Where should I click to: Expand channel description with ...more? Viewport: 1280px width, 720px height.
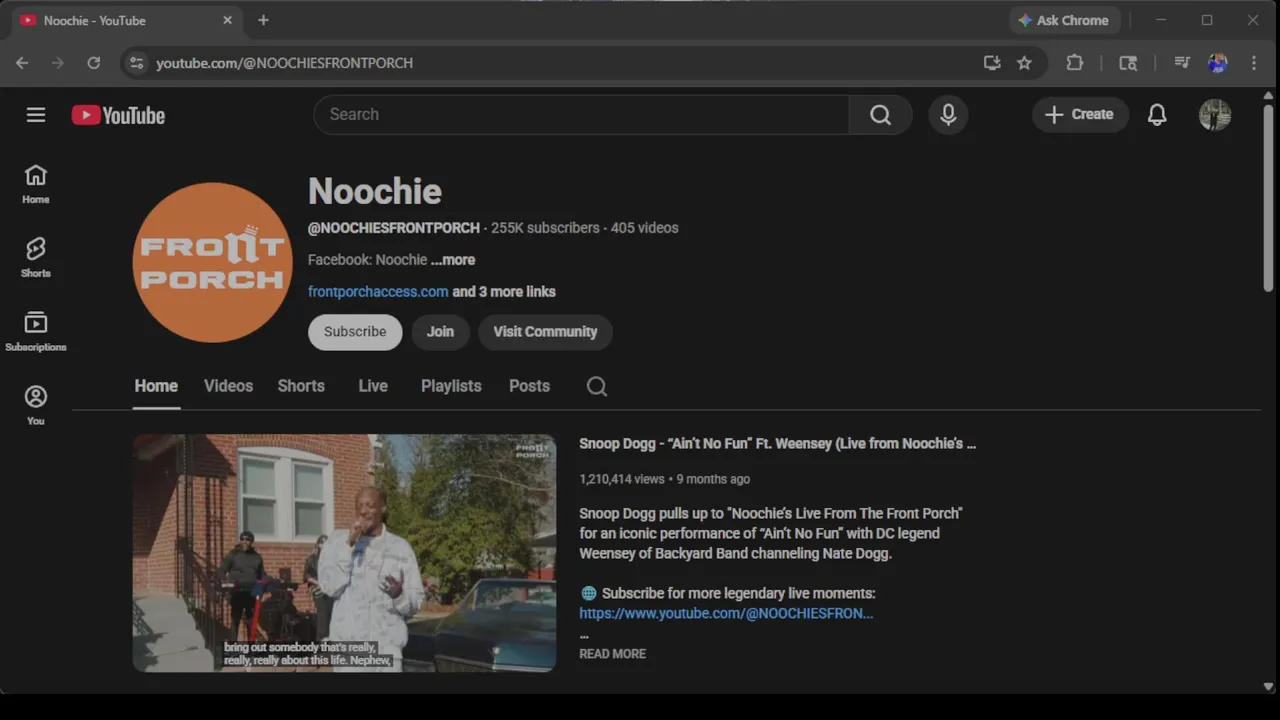point(453,260)
